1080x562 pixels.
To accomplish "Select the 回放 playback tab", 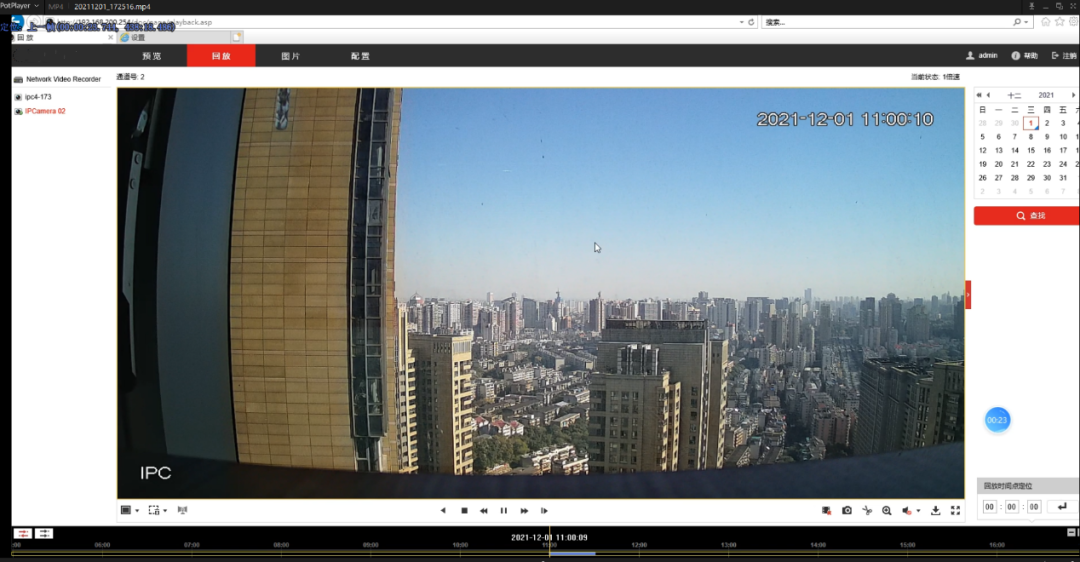I will coord(221,56).
